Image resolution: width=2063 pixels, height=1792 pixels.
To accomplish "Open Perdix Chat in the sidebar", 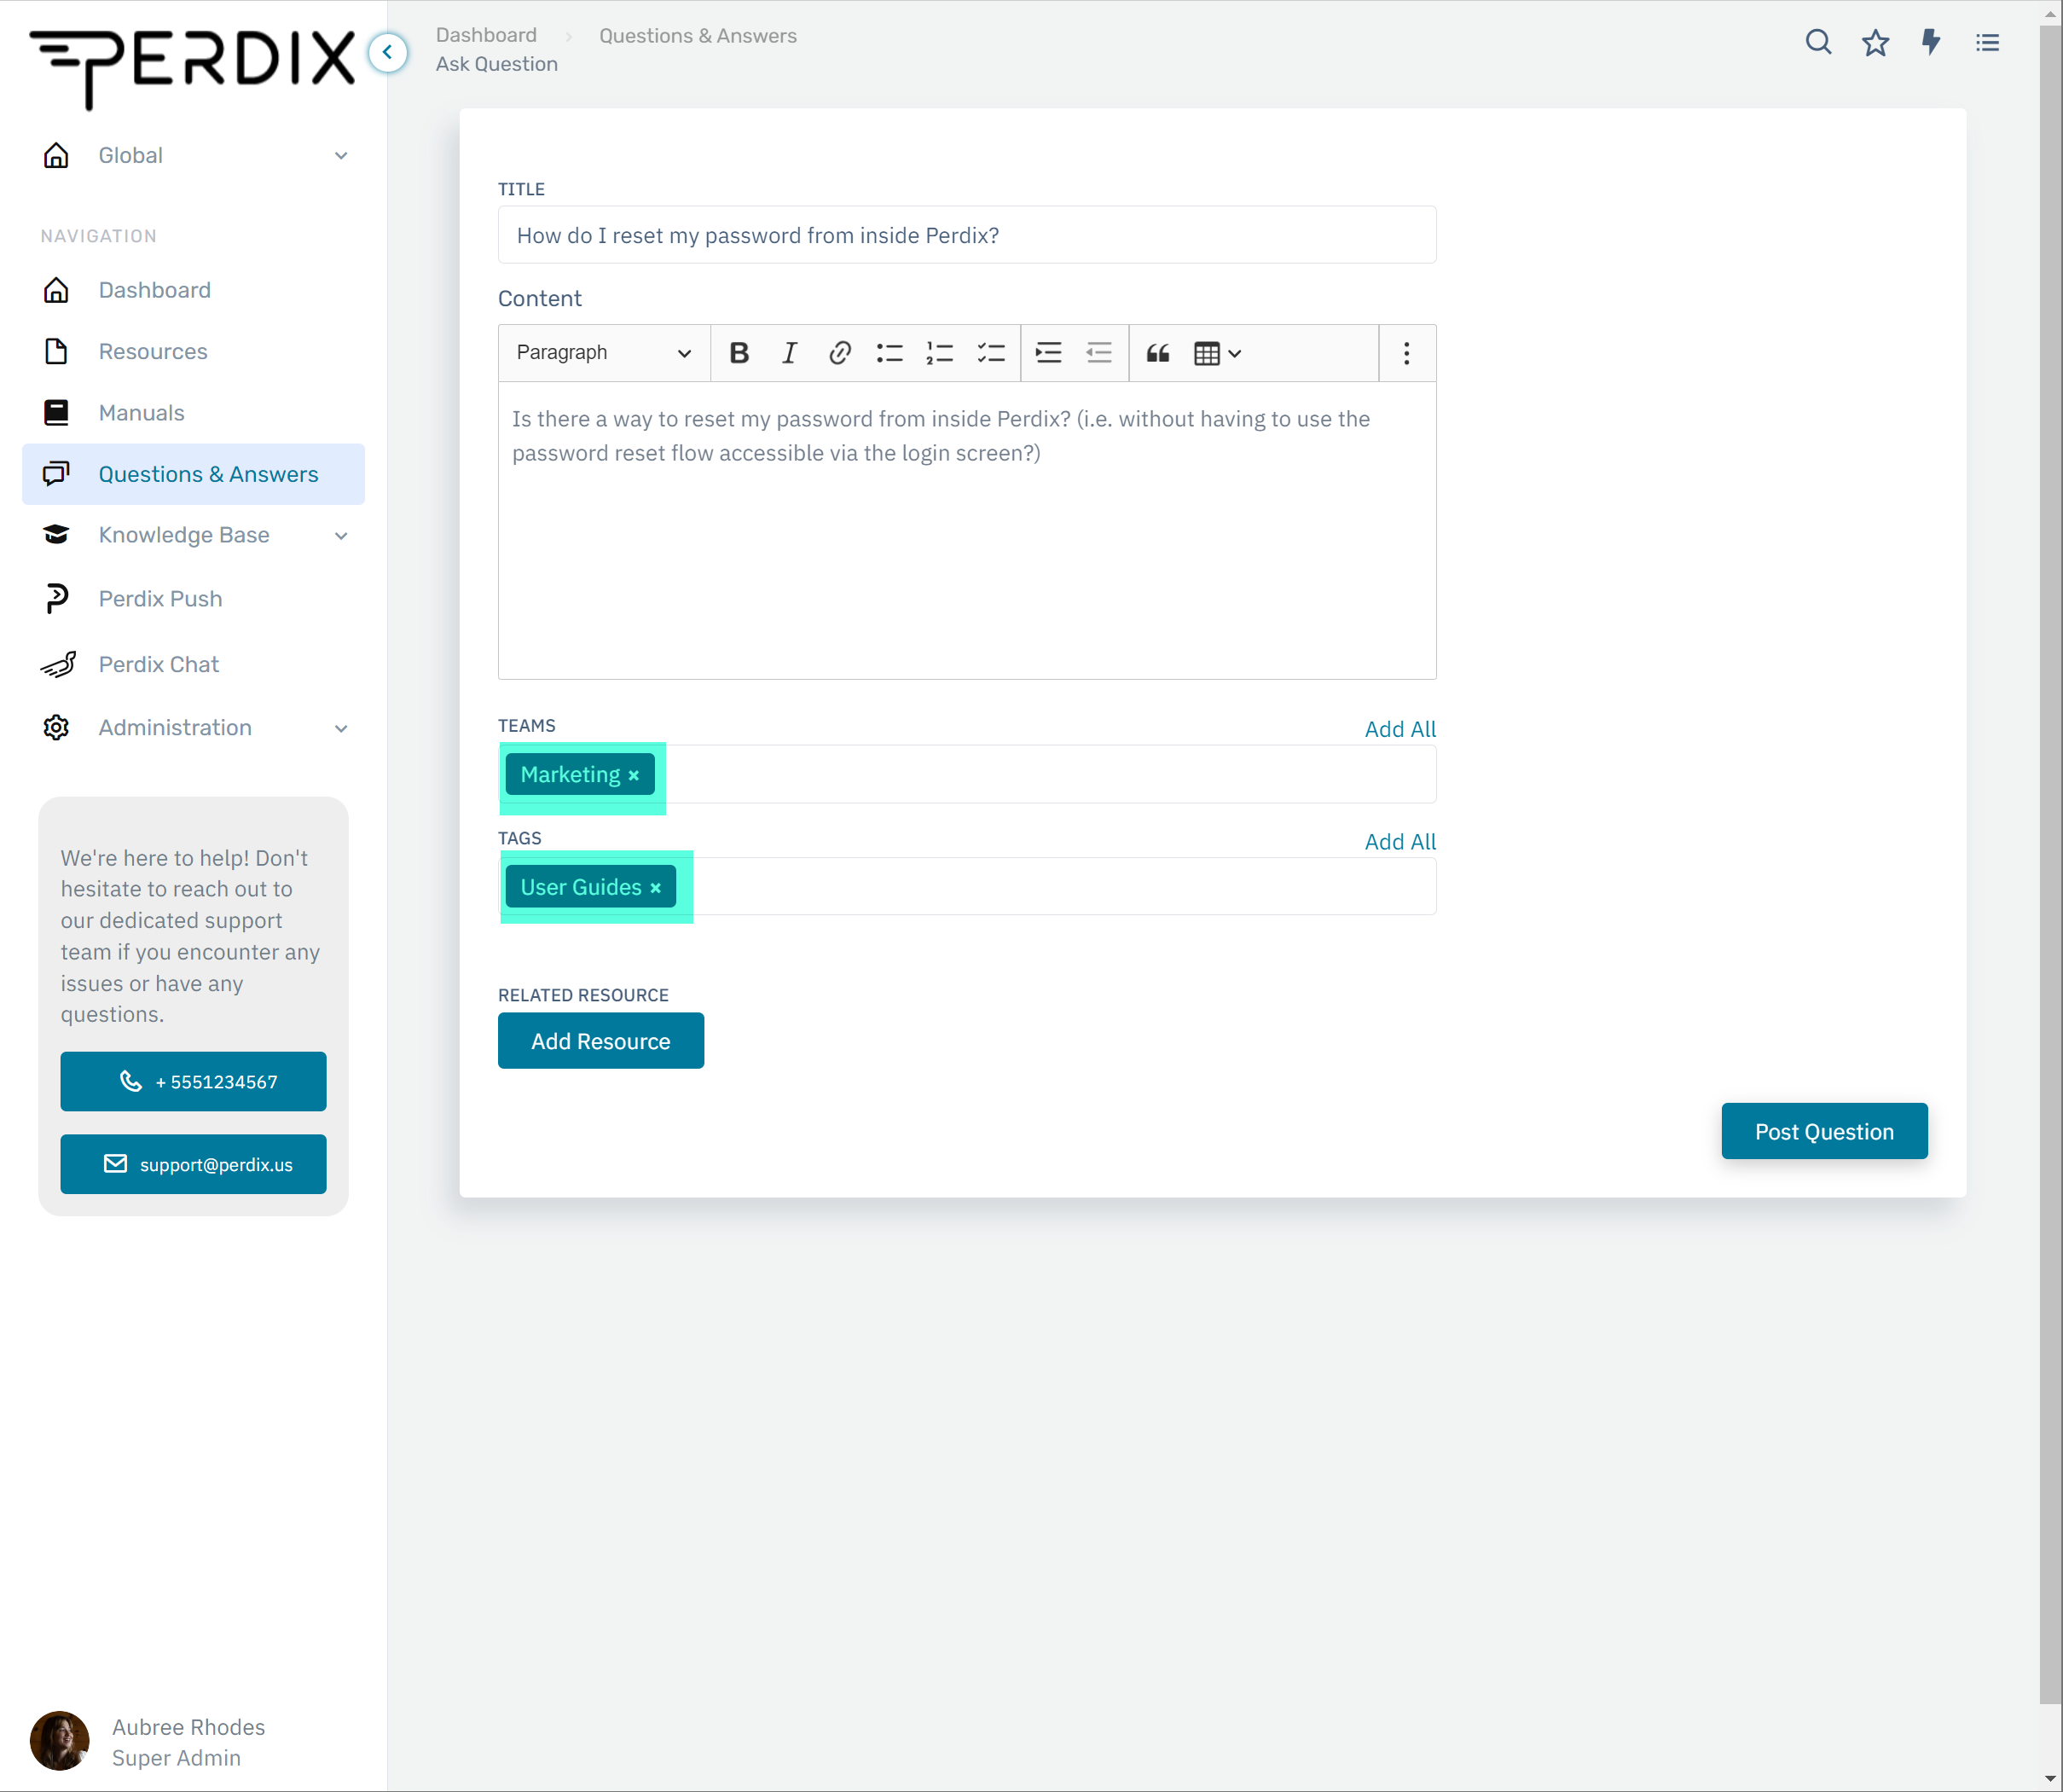I will 194,664.
